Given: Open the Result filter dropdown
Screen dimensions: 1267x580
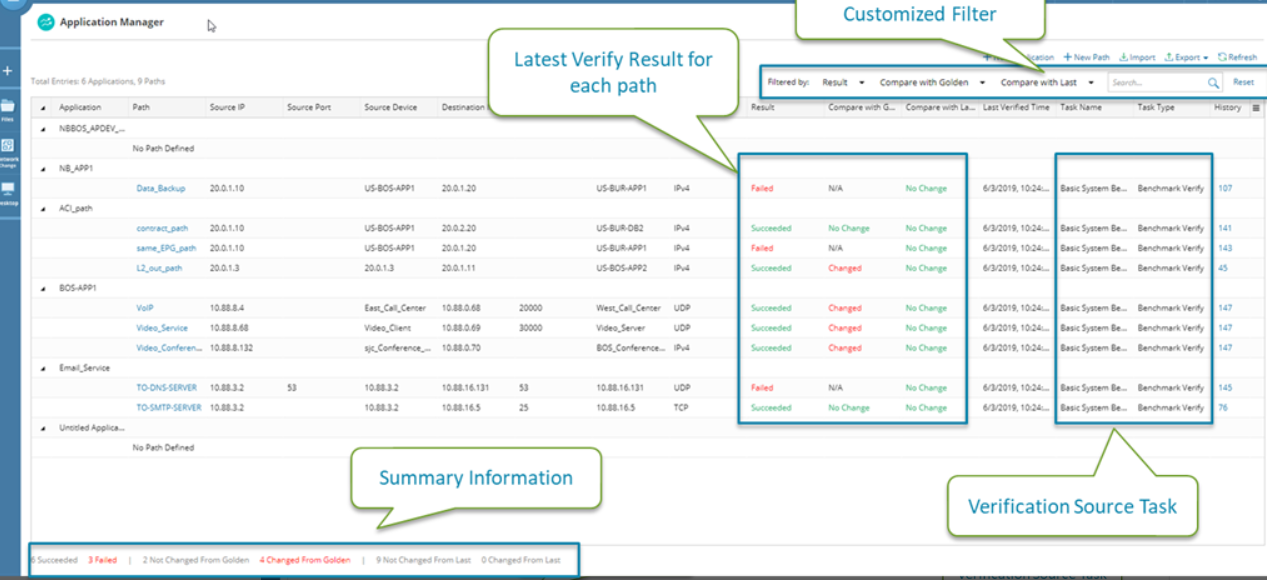Looking at the screenshot, I should 843,82.
